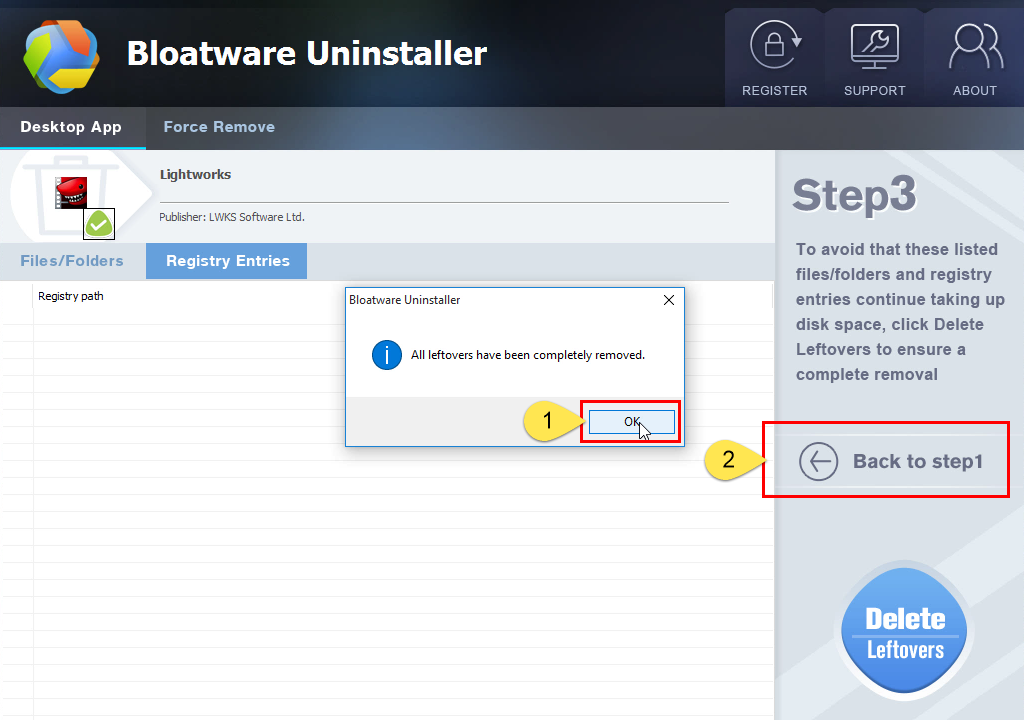This screenshot has height=720, width=1024.
Task: Click the Delete Leftovers button
Action: [904, 631]
